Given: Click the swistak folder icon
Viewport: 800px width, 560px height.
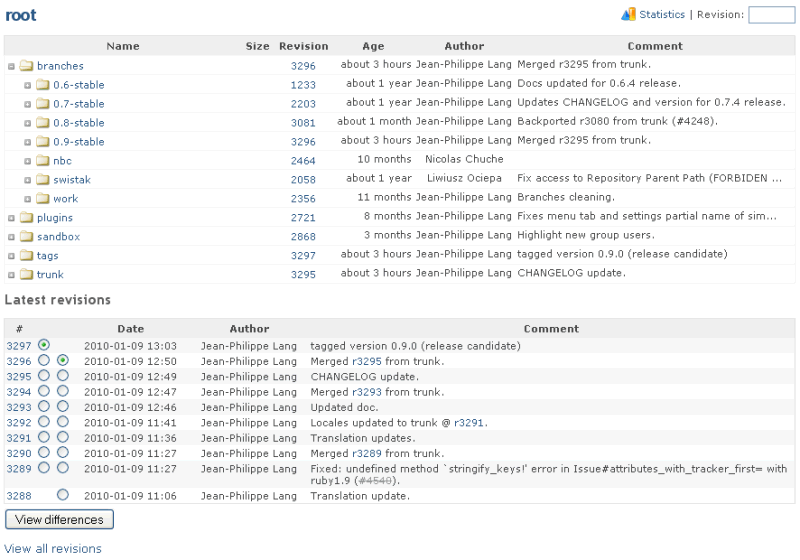Looking at the screenshot, I should pyautogui.click(x=43, y=180).
